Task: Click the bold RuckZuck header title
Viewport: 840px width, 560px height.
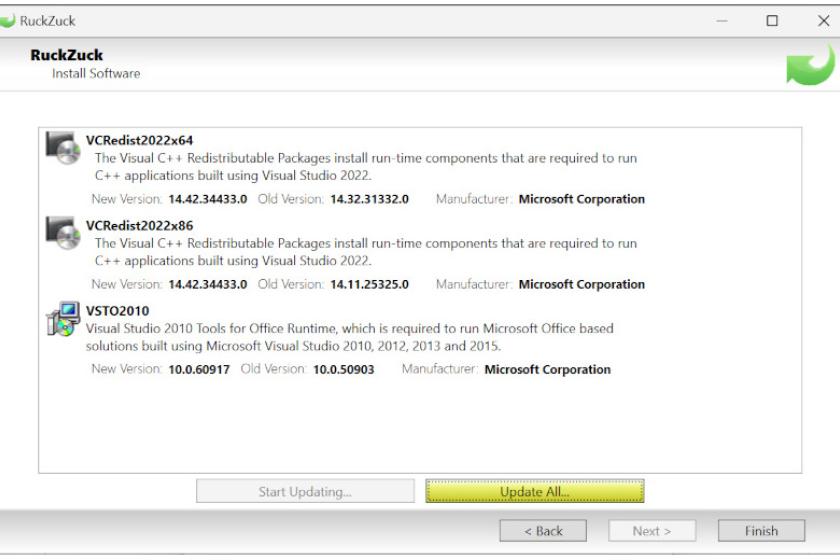Action: coord(66,55)
